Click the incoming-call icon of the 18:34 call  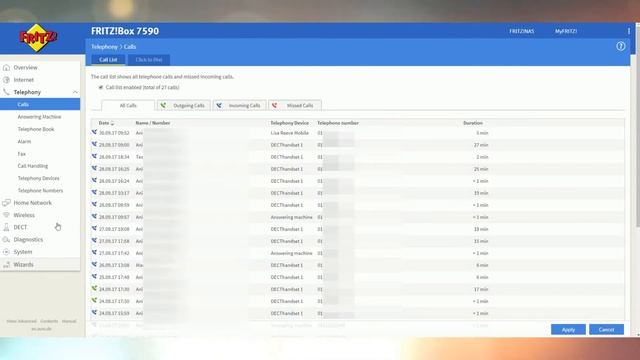94,156
